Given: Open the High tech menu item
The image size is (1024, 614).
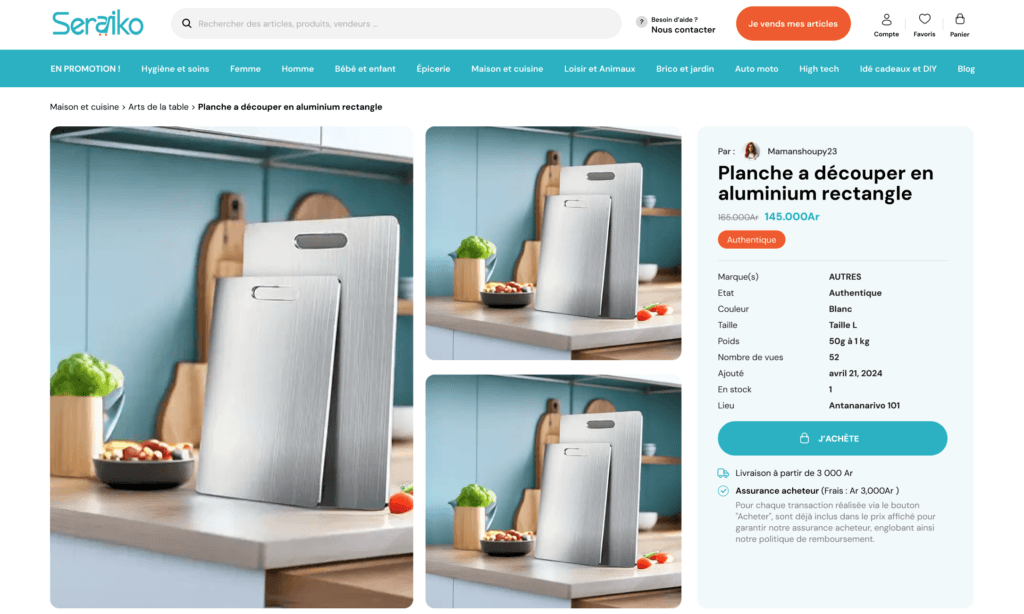Looking at the screenshot, I should pos(818,69).
